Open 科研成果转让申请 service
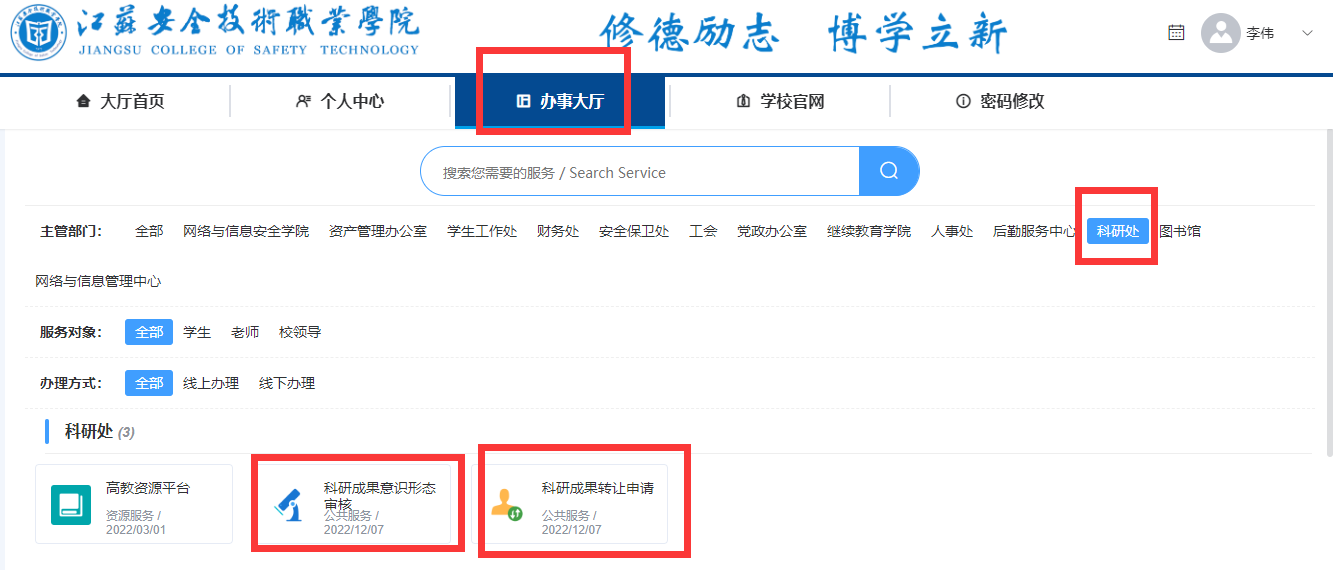The height and width of the screenshot is (570, 1333). [x=570, y=504]
